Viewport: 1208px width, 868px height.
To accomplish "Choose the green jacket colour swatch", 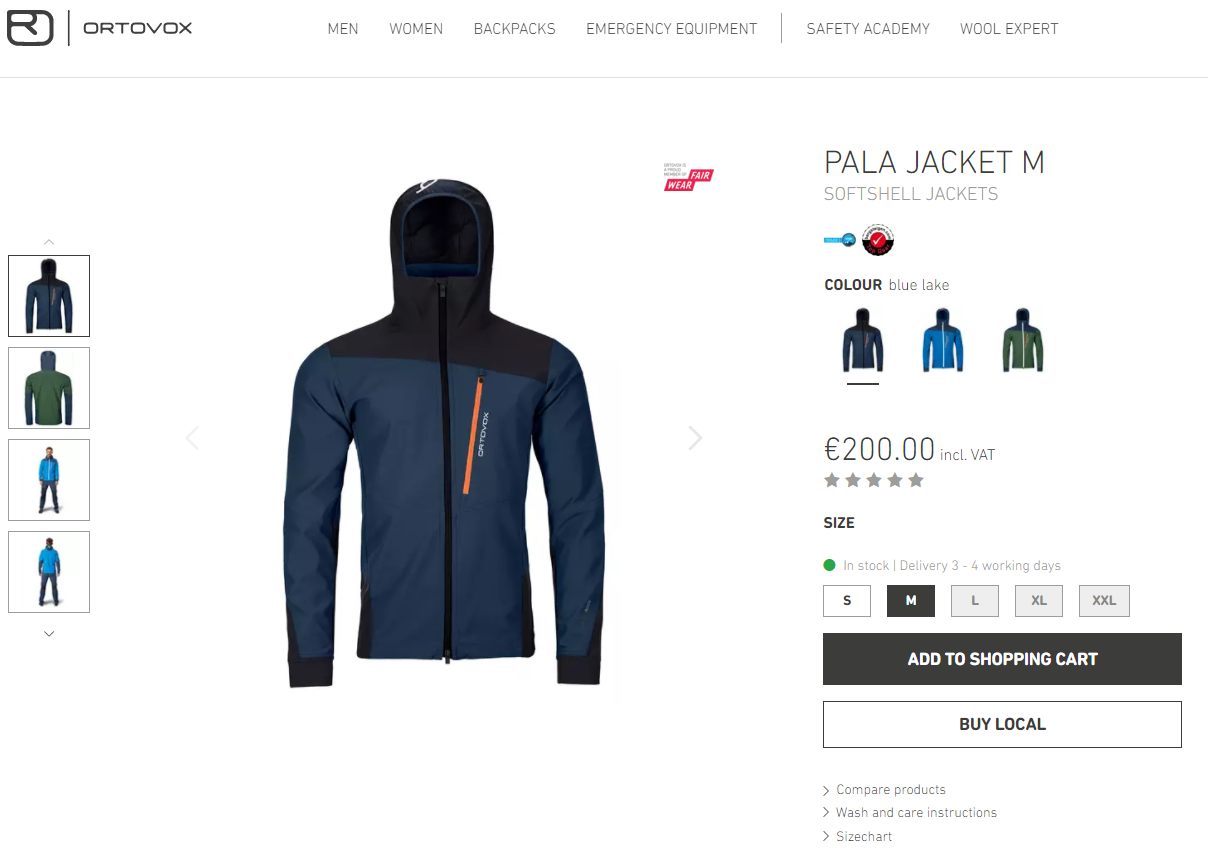I will 1023,340.
